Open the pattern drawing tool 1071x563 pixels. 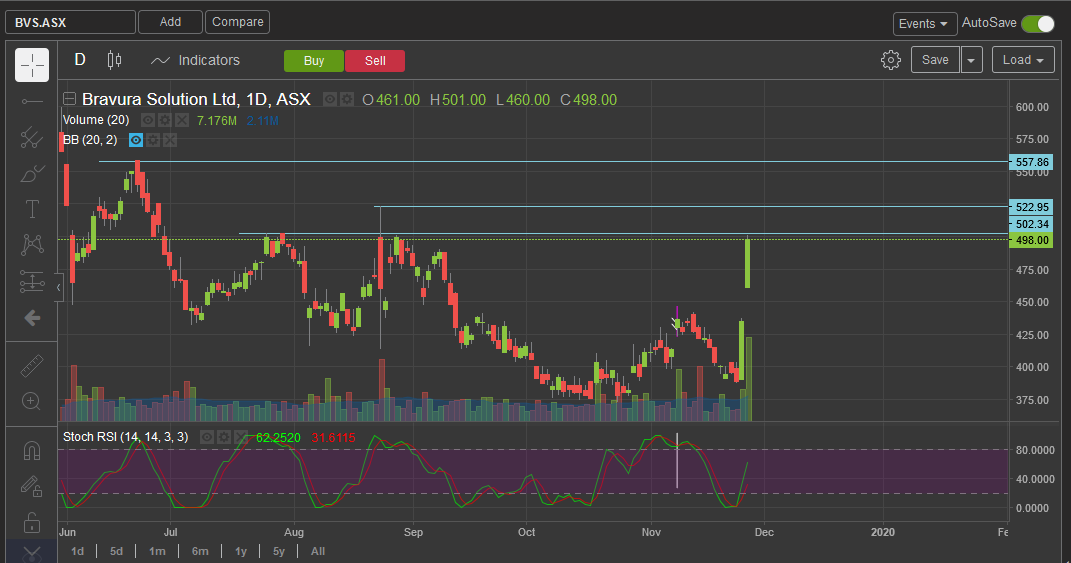point(32,245)
